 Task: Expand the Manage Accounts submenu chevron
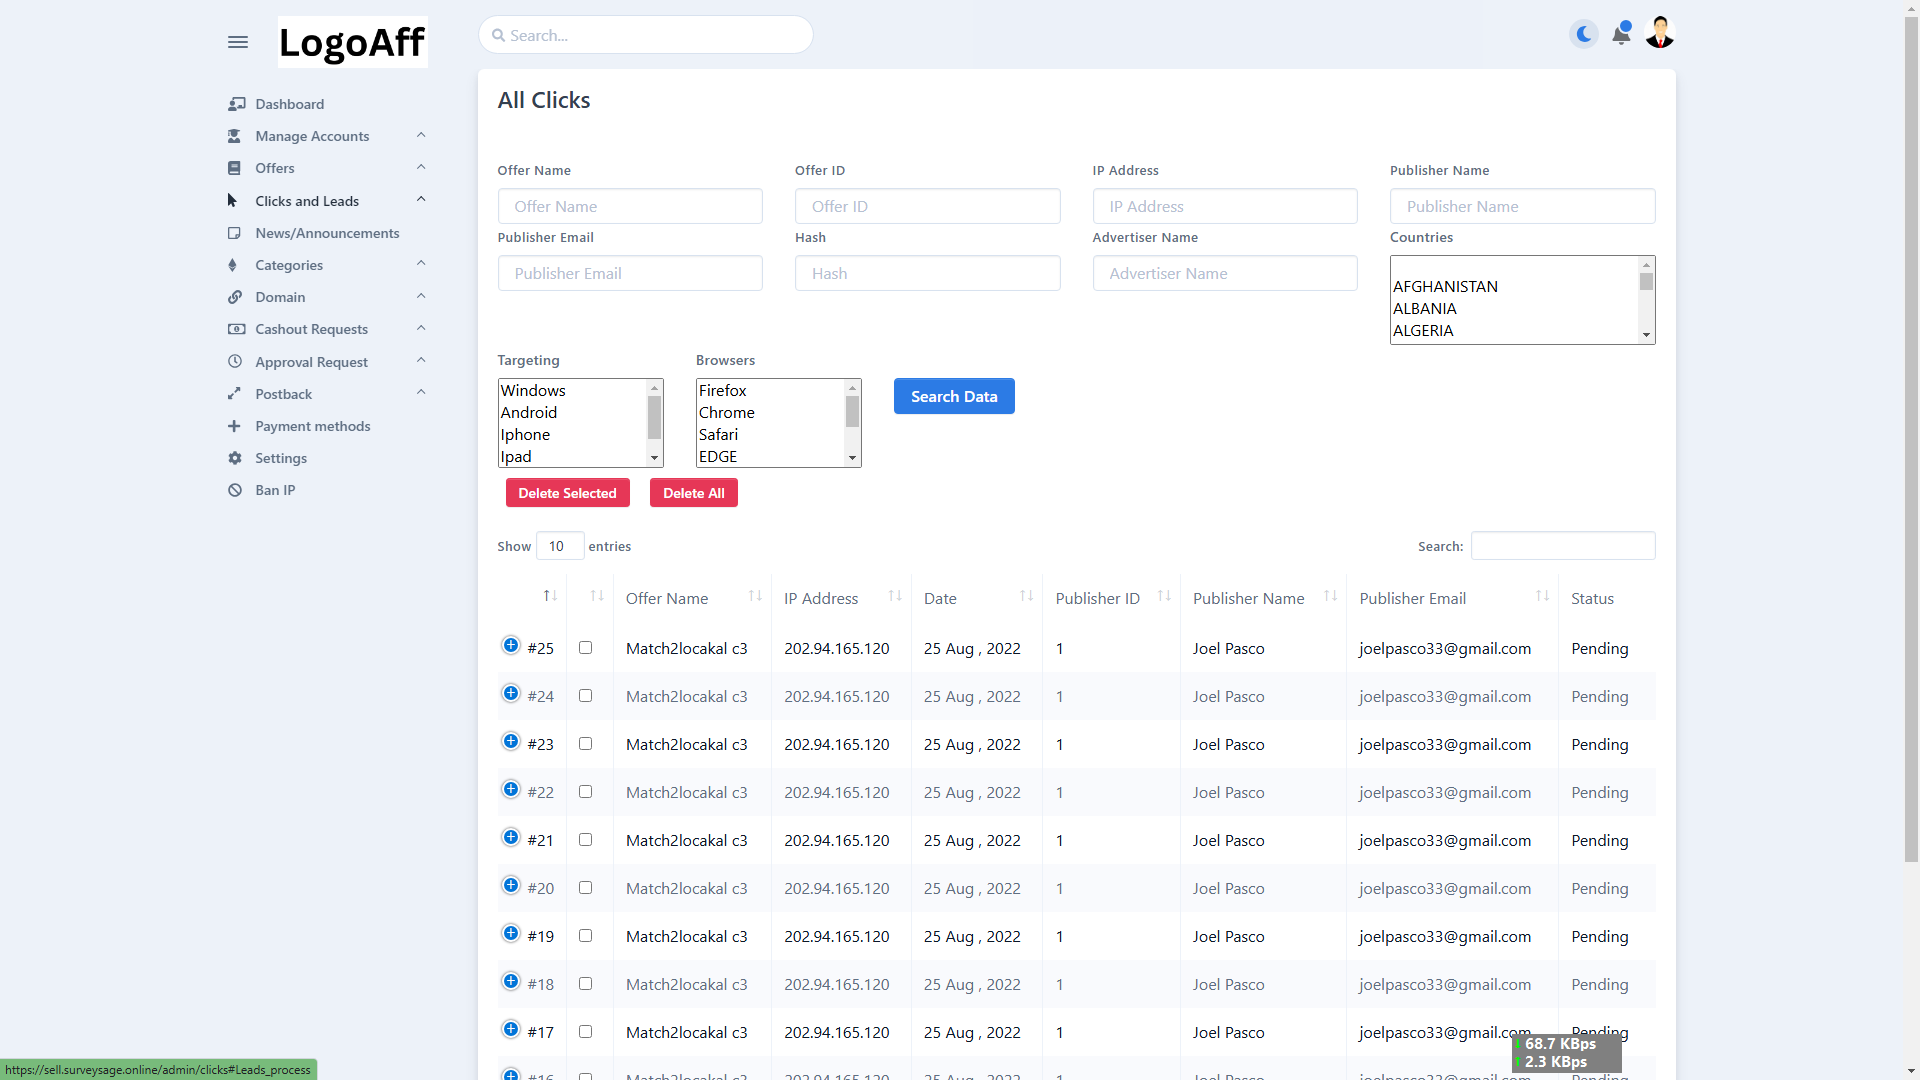point(421,135)
